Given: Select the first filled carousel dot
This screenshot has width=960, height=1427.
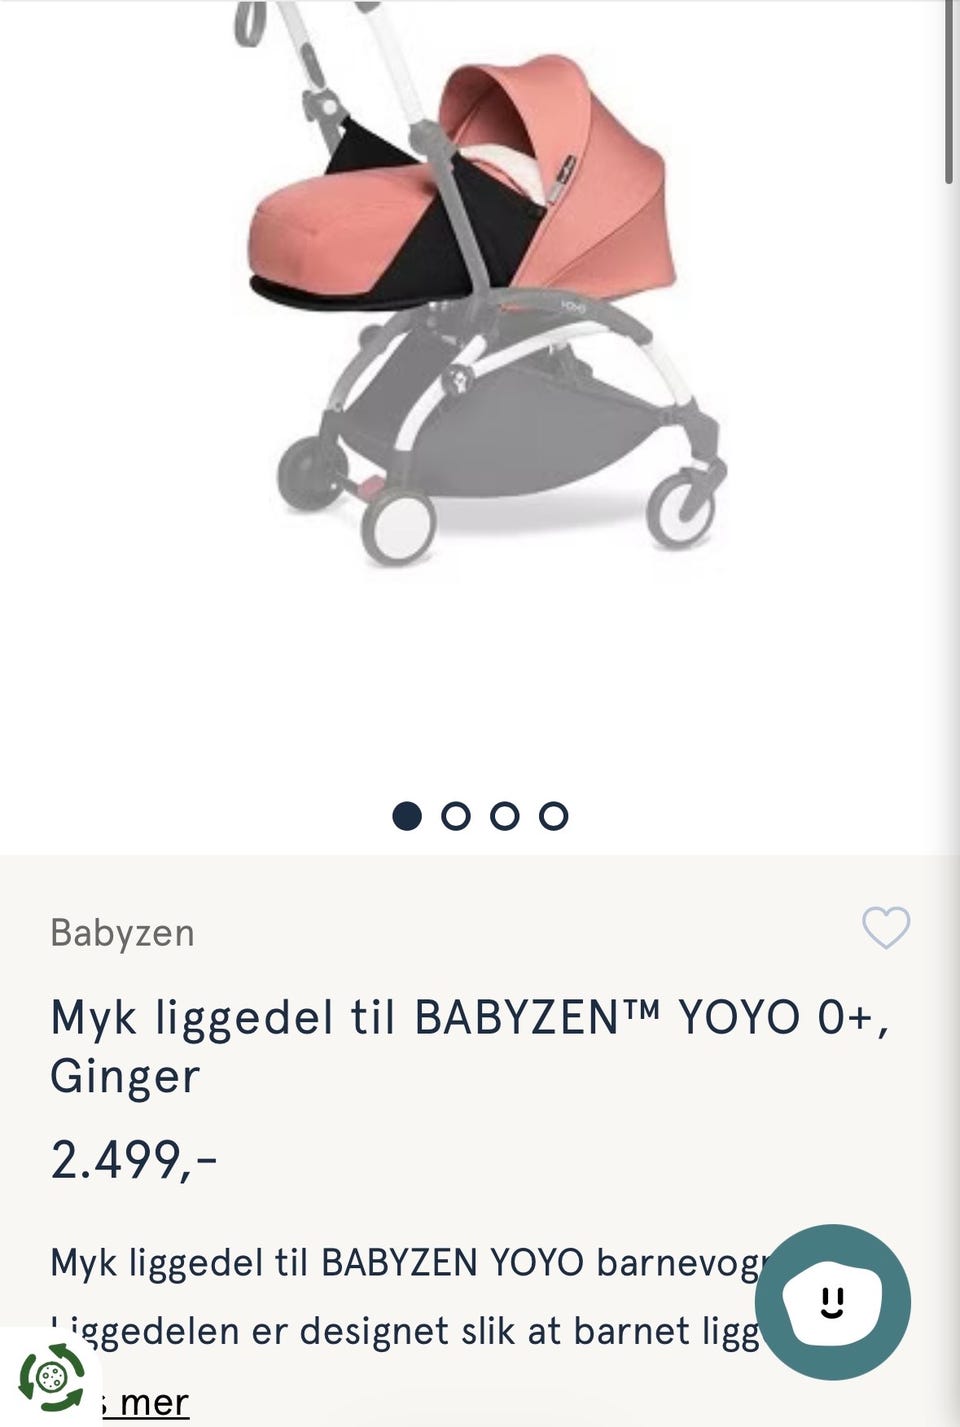Looking at the screenshot, I should pyautogui.click(x=407, y=816).
